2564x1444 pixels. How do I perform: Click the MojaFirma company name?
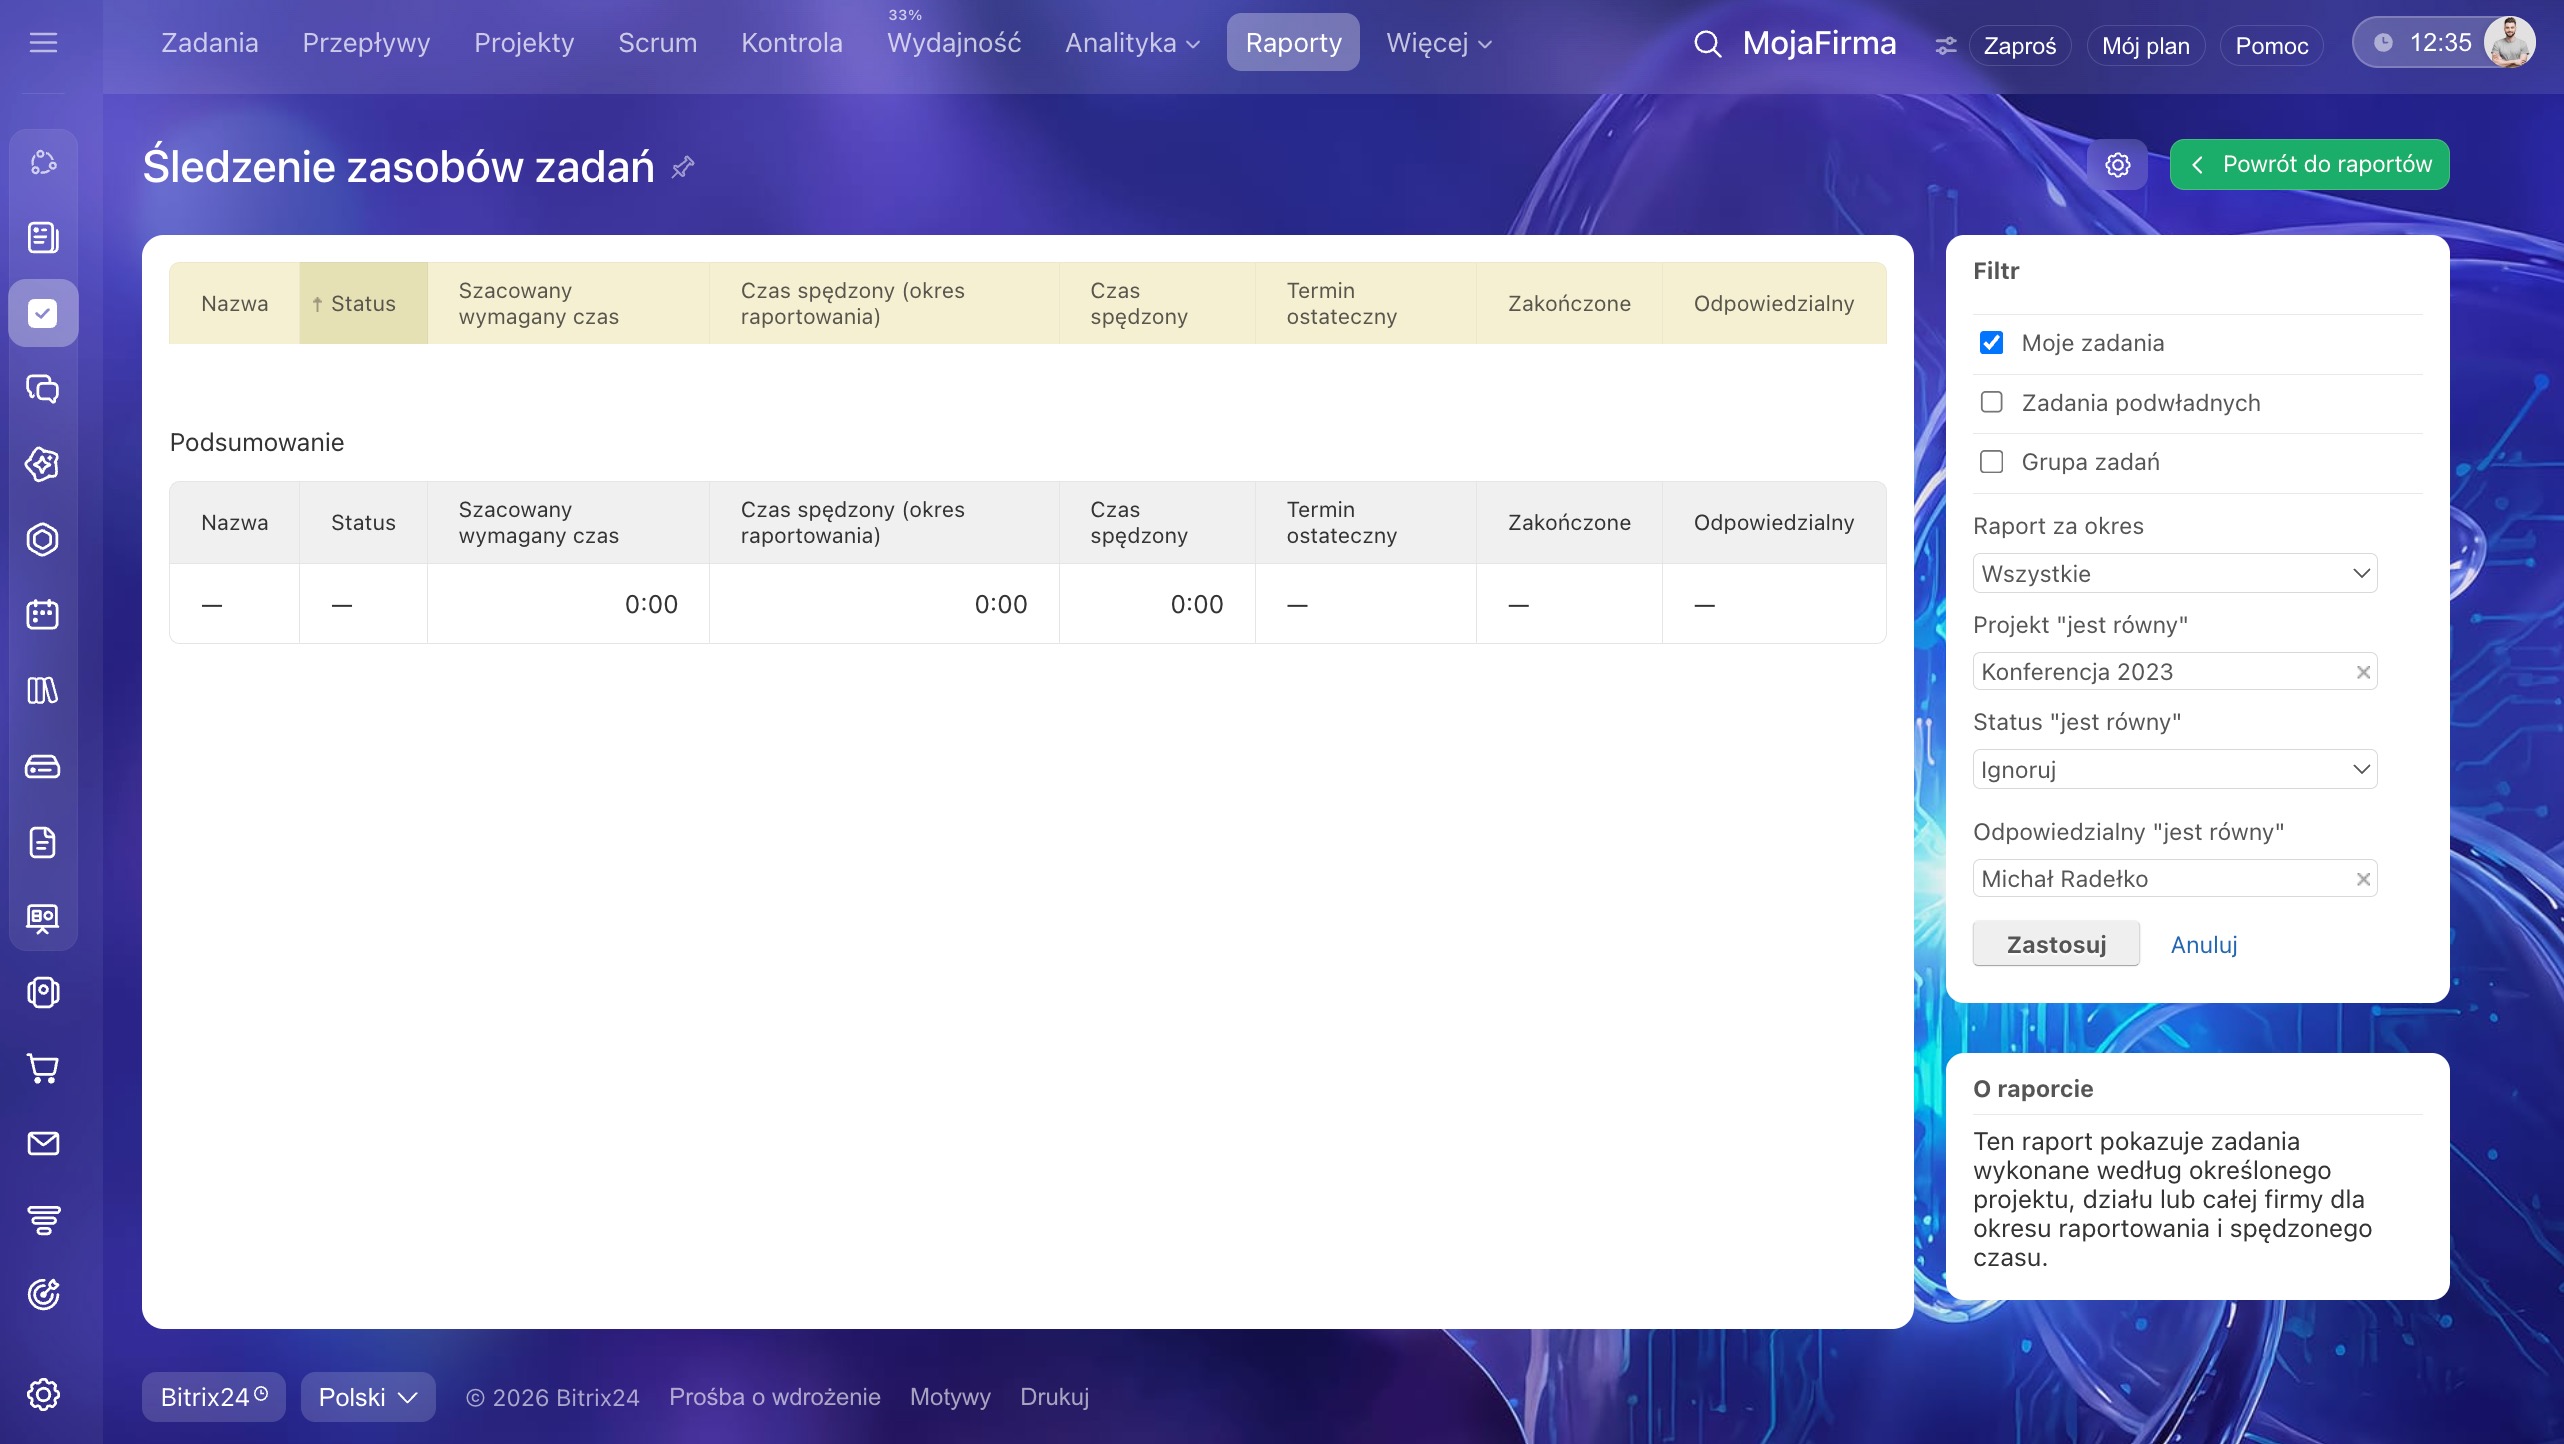coord(1819,43)
